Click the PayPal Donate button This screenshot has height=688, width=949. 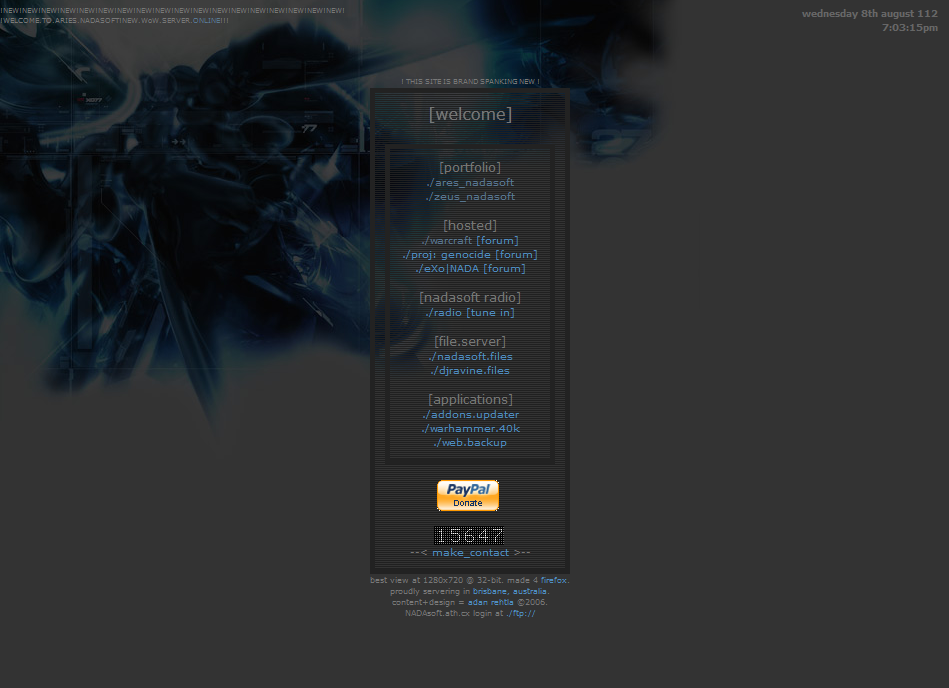(468, 495)
